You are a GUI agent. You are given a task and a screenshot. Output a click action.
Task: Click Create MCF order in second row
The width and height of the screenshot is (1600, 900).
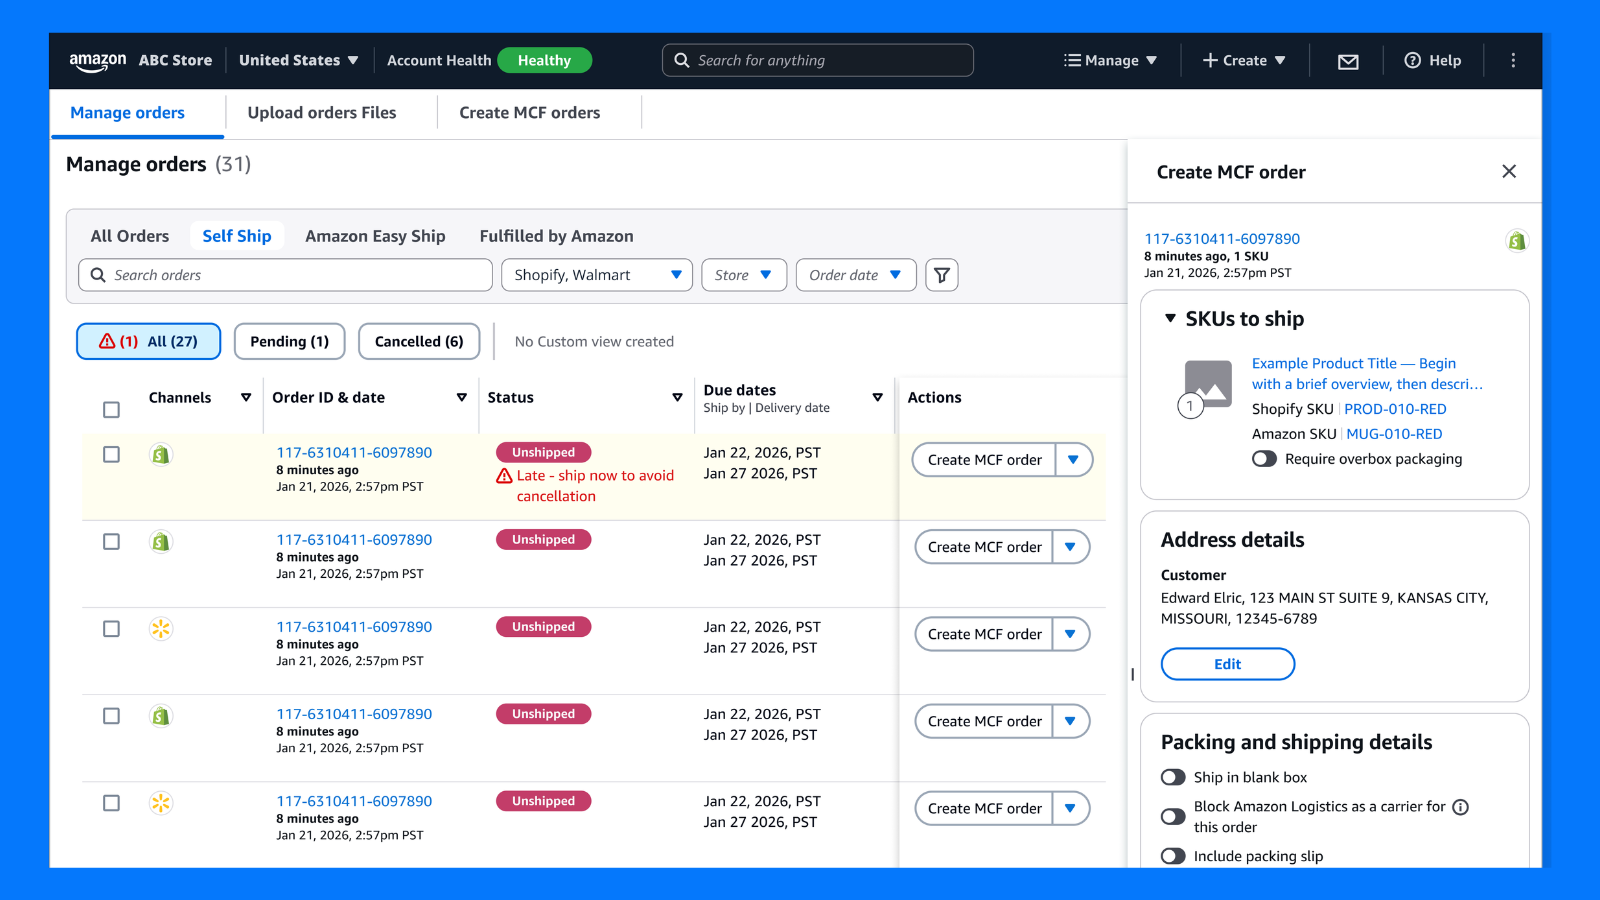[x=984, y=547]
